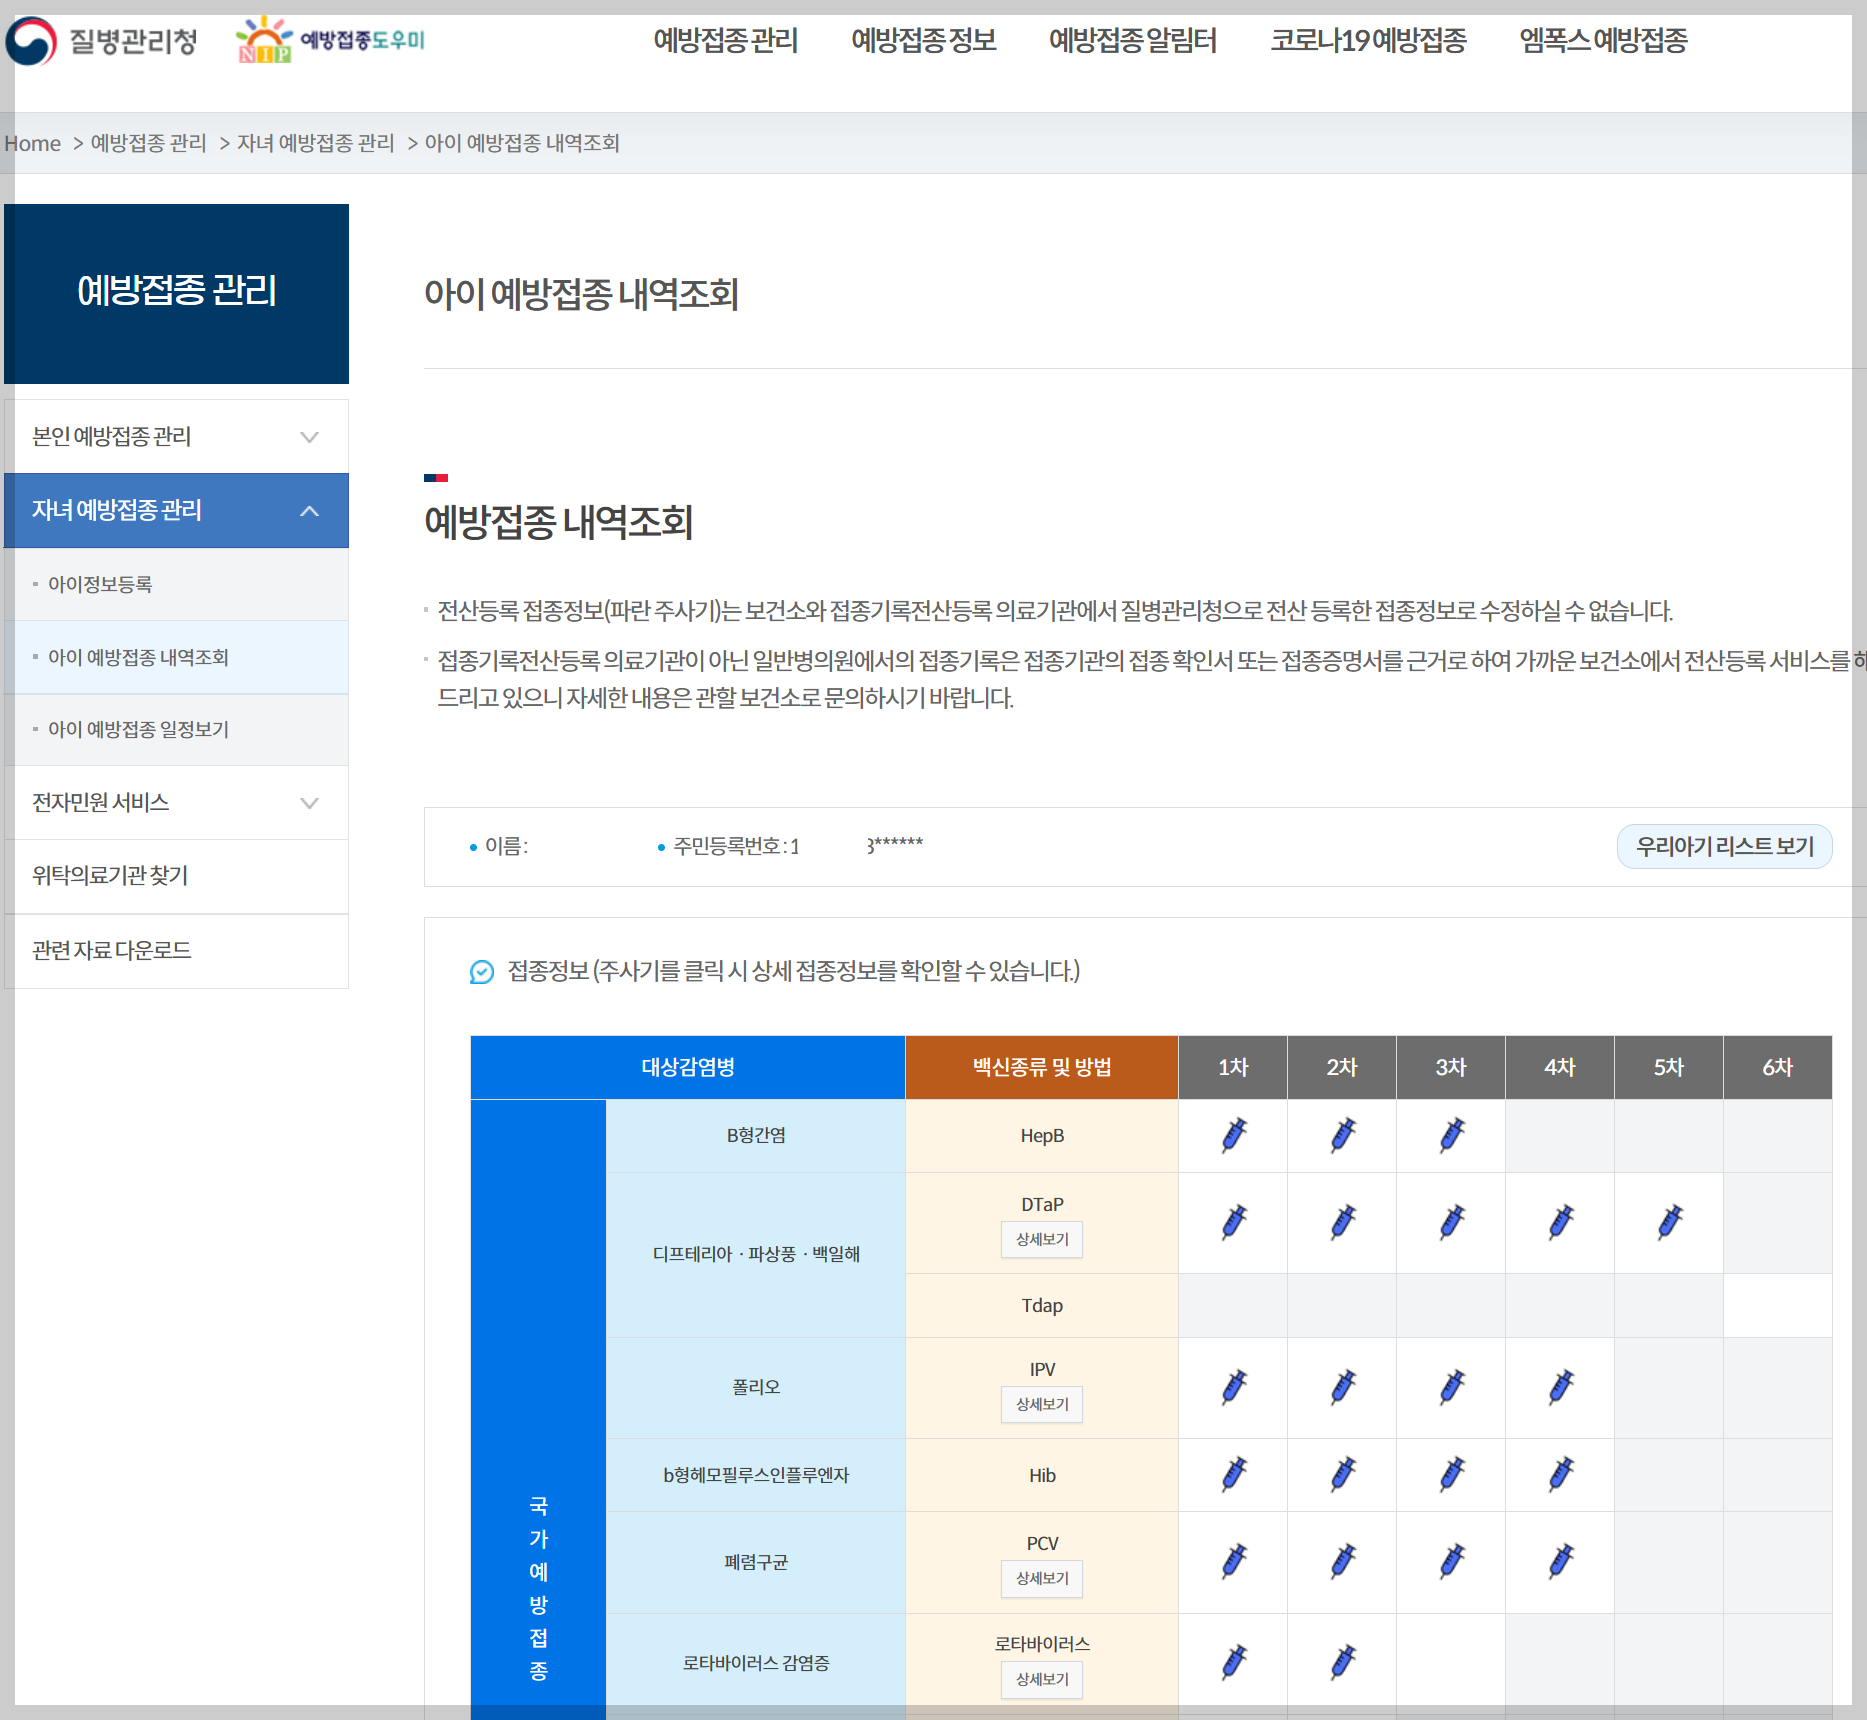
Task: Click PCV 상세보기 button
Action: click(x=1042, y=1578)
